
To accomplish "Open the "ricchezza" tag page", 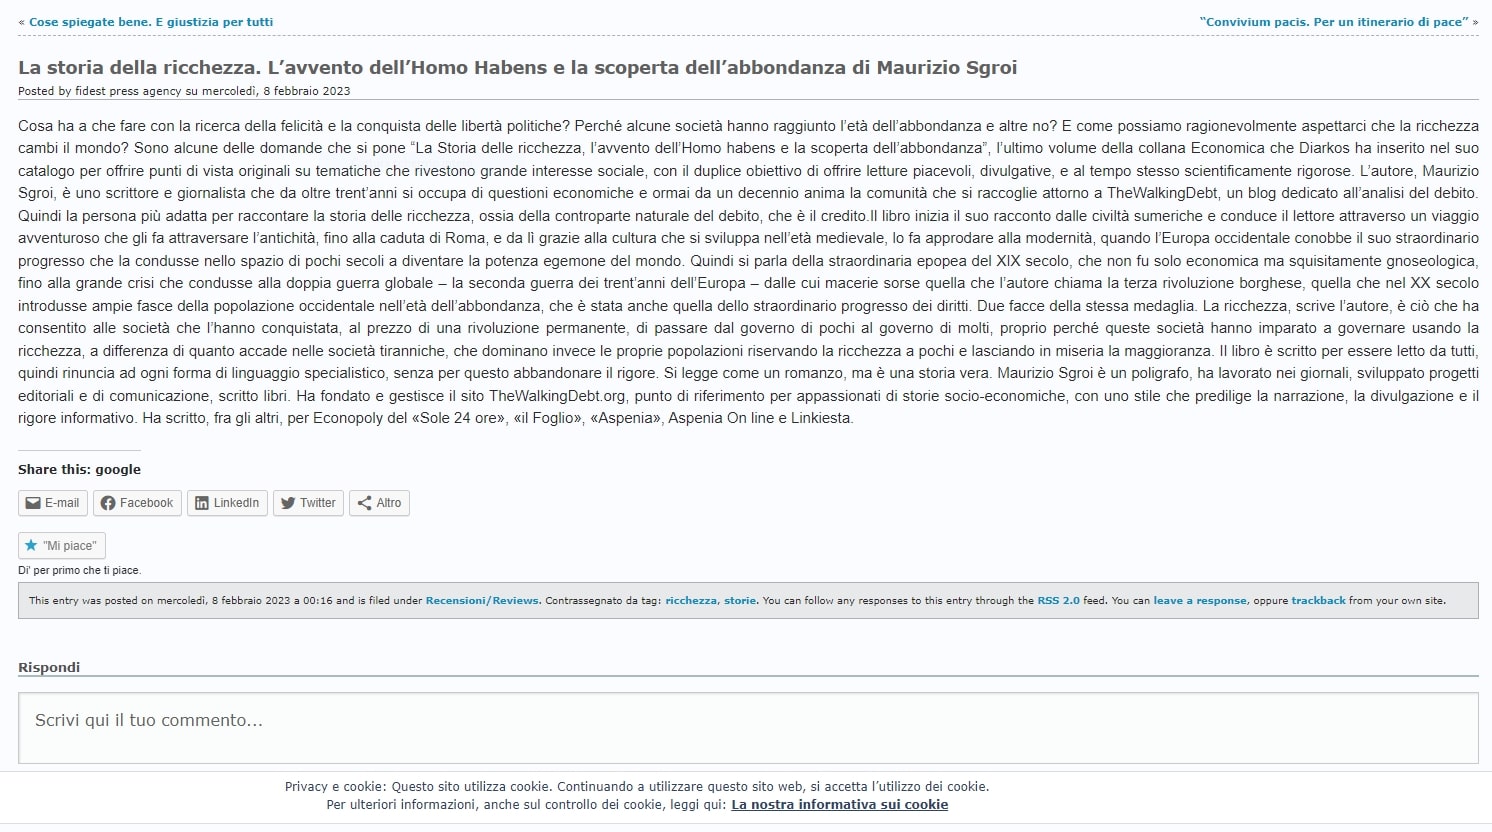I will click(691, 601).
